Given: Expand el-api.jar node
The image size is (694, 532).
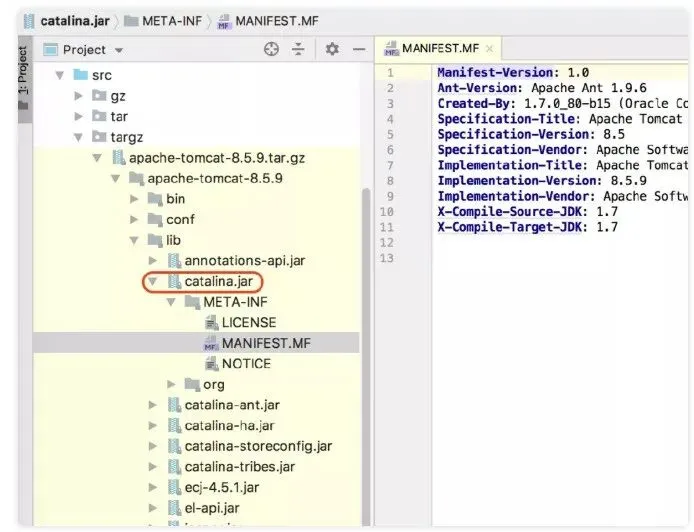Looking at the screenshot, I should pos(153,508).
